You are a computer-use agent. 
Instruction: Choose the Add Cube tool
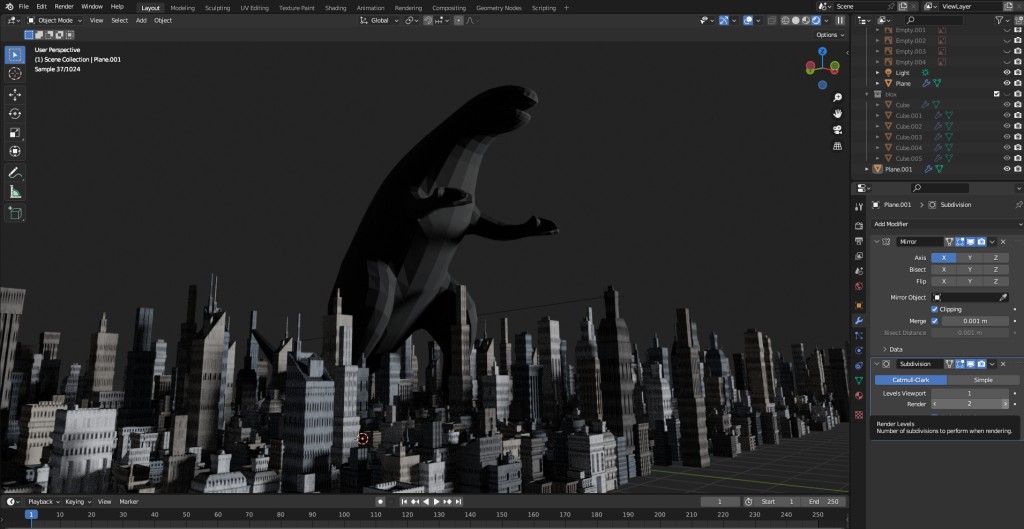tap(15, 212)
